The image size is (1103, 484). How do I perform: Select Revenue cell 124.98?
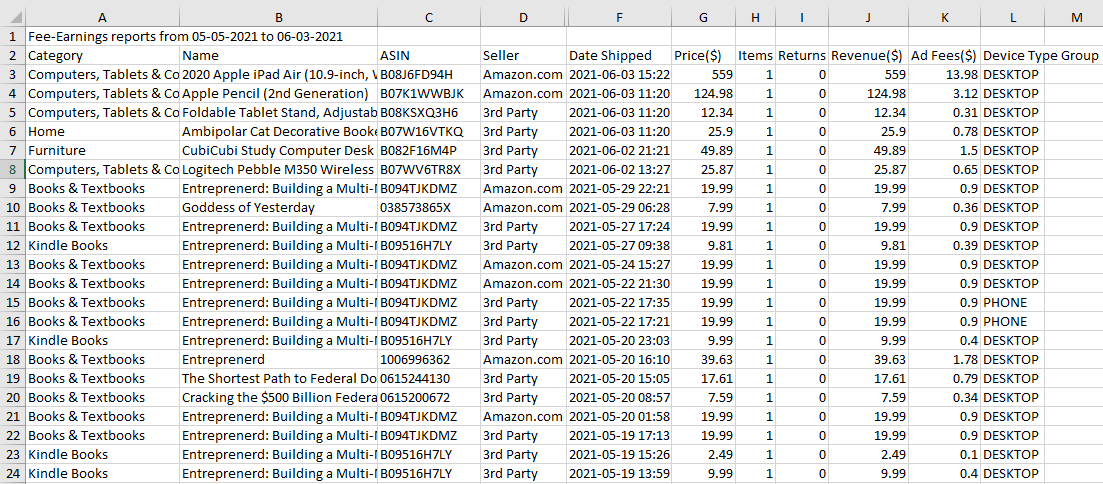869,94
